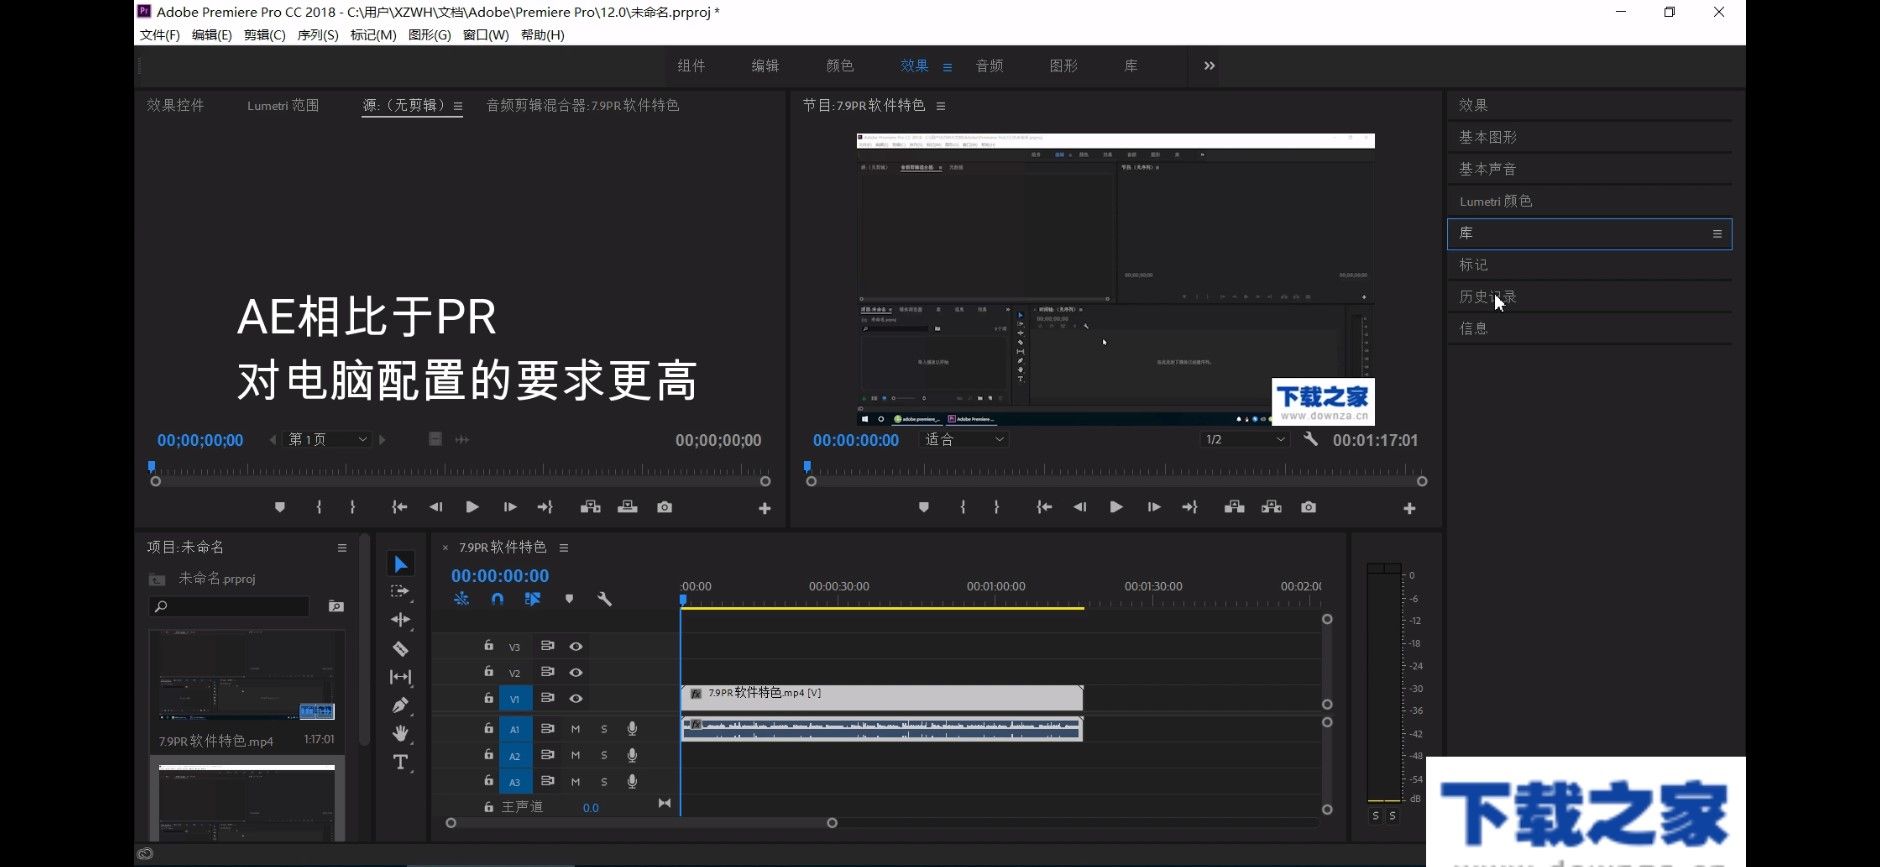
Task: Click the 7.9PR软件特色.mp4 video clip
Action: point(882,697)
